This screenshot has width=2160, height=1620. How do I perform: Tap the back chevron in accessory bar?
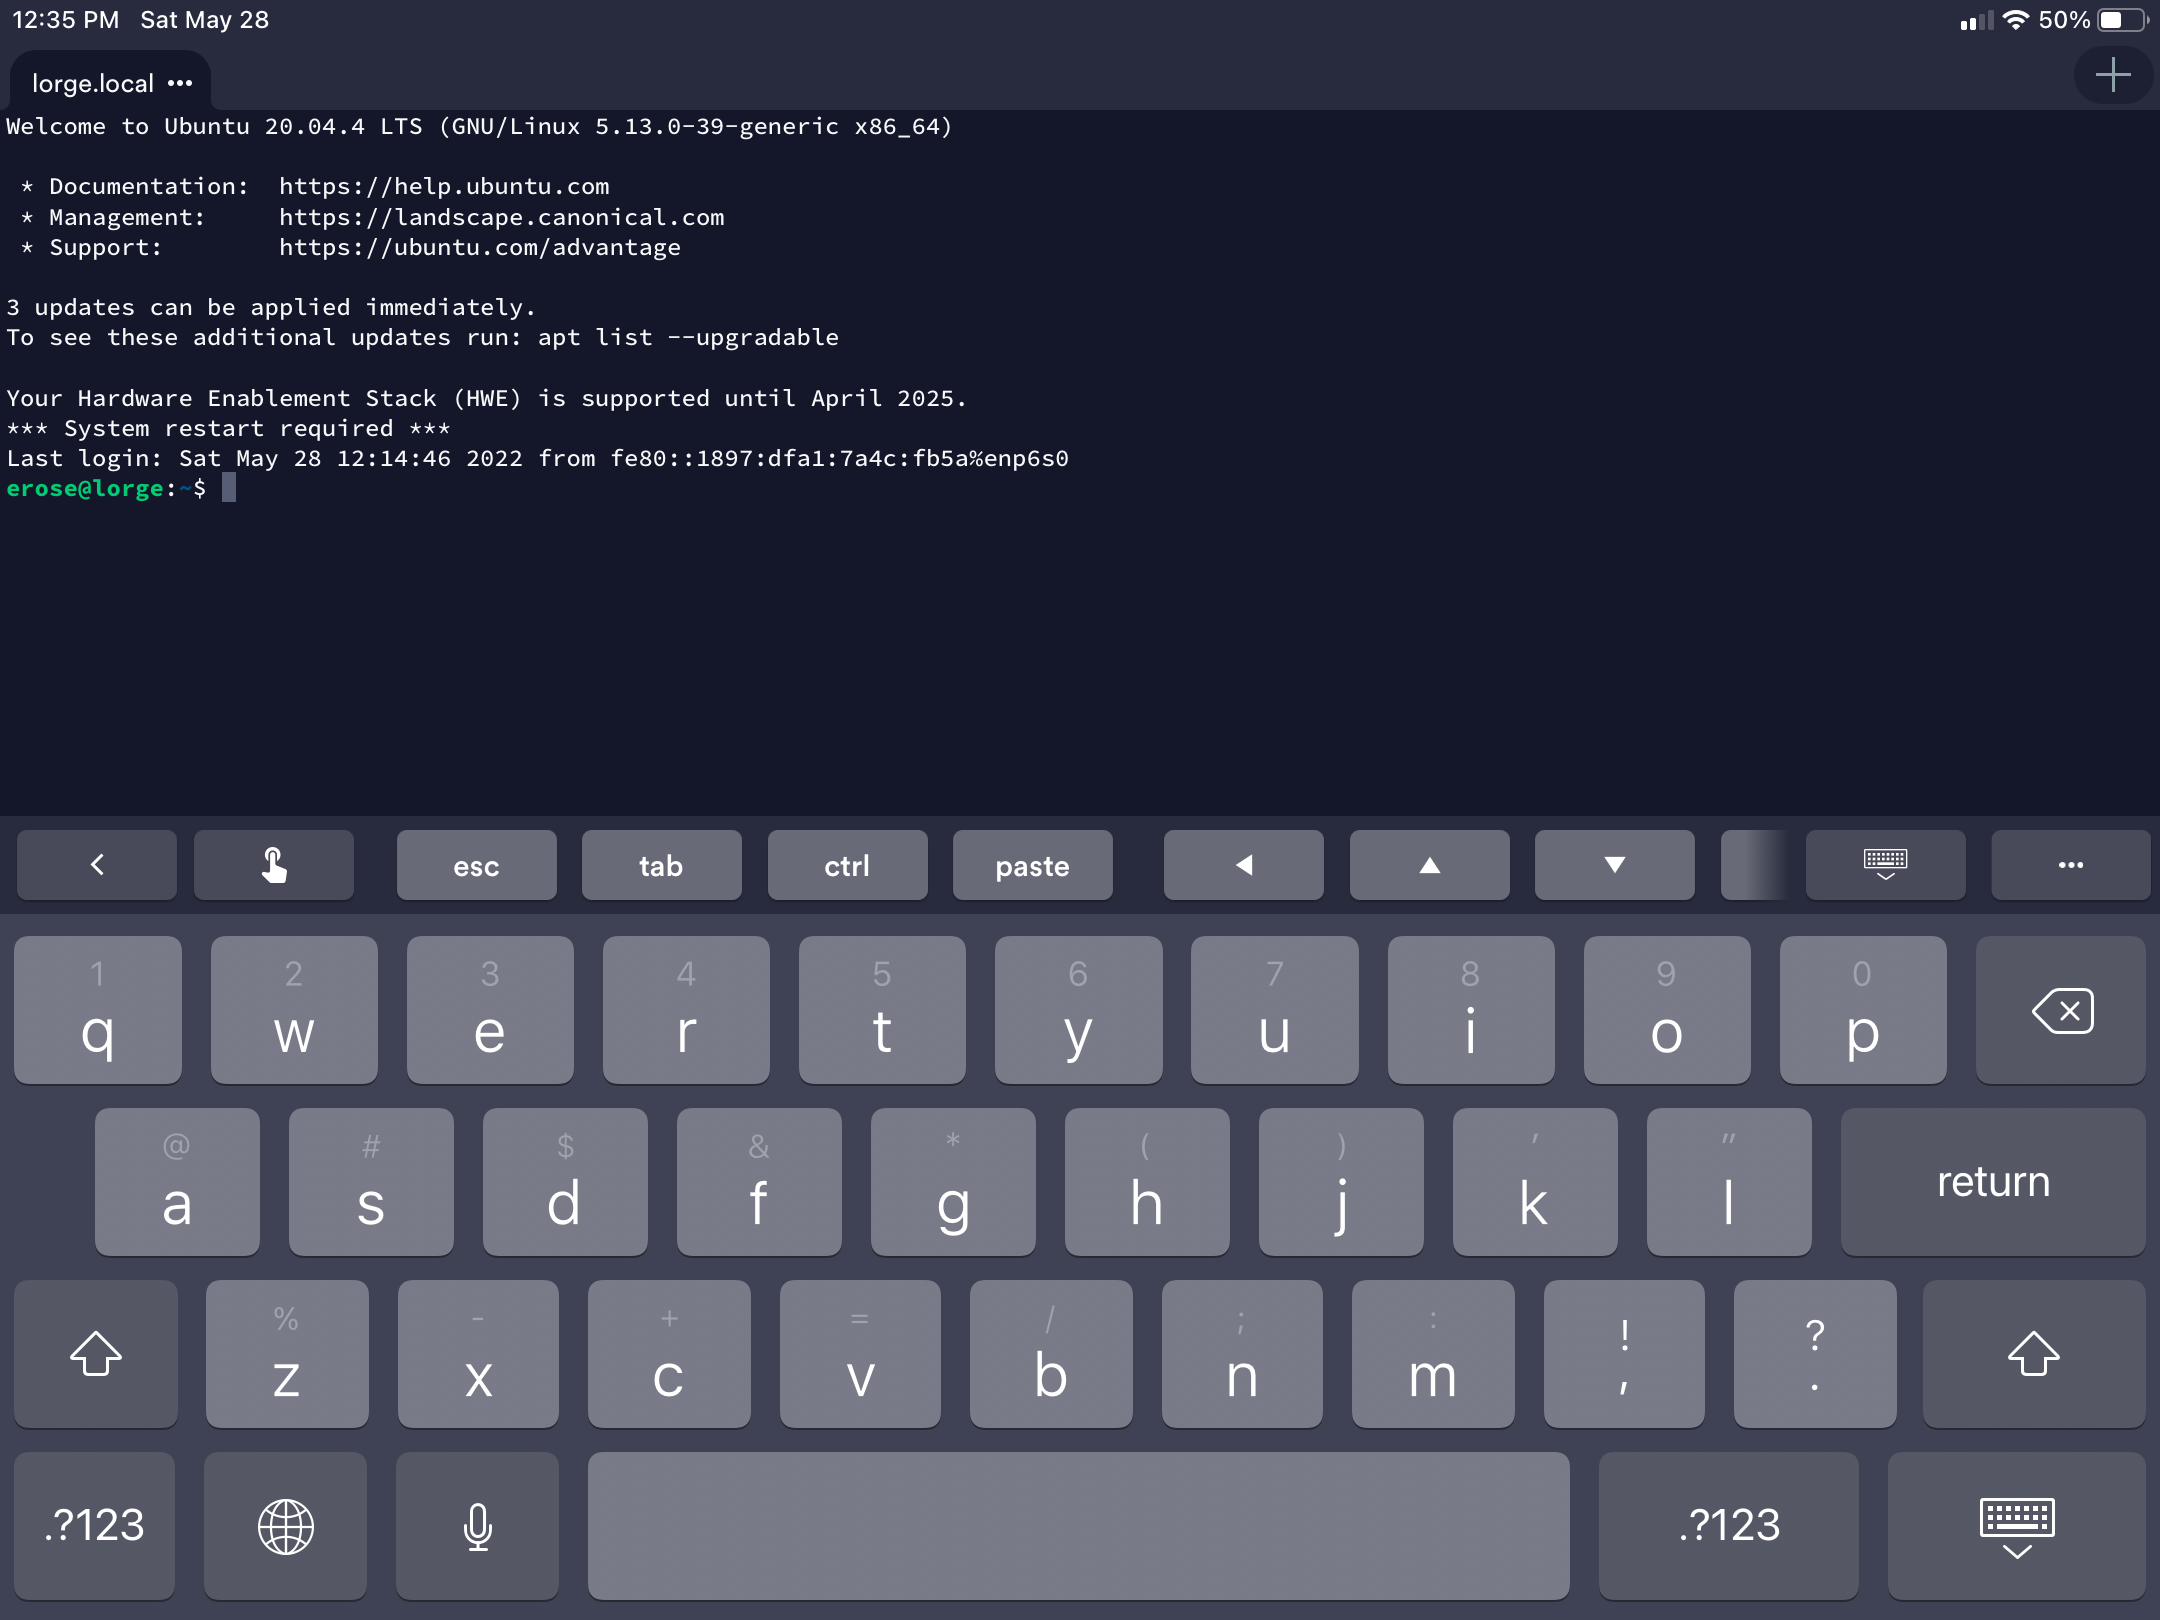pos(97,865)
